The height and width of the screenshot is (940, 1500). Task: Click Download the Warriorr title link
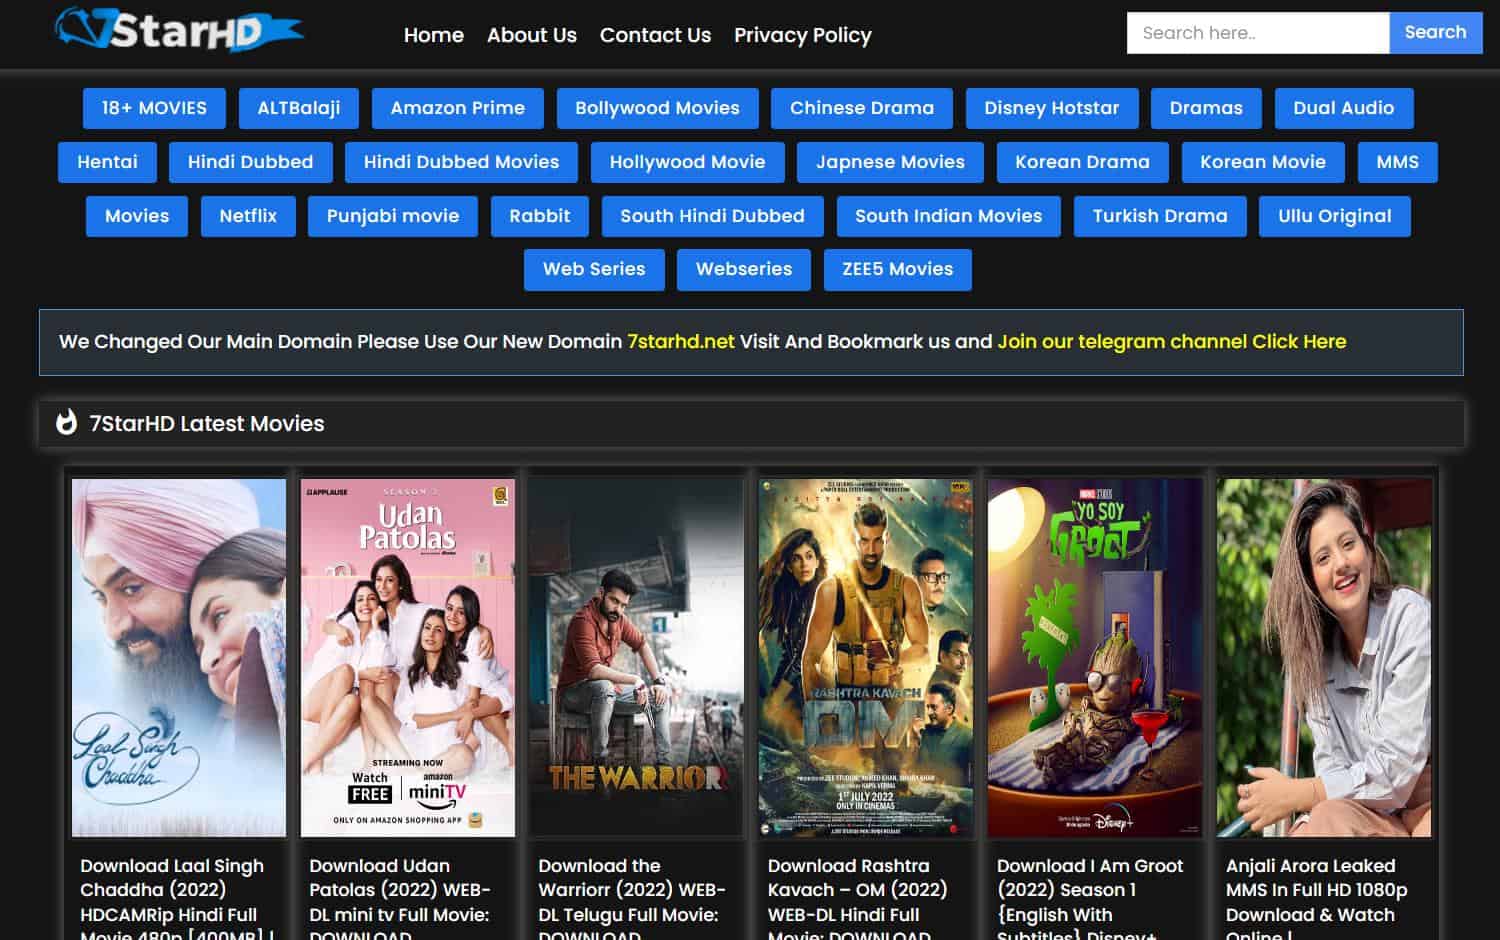[x=632, y=900]
